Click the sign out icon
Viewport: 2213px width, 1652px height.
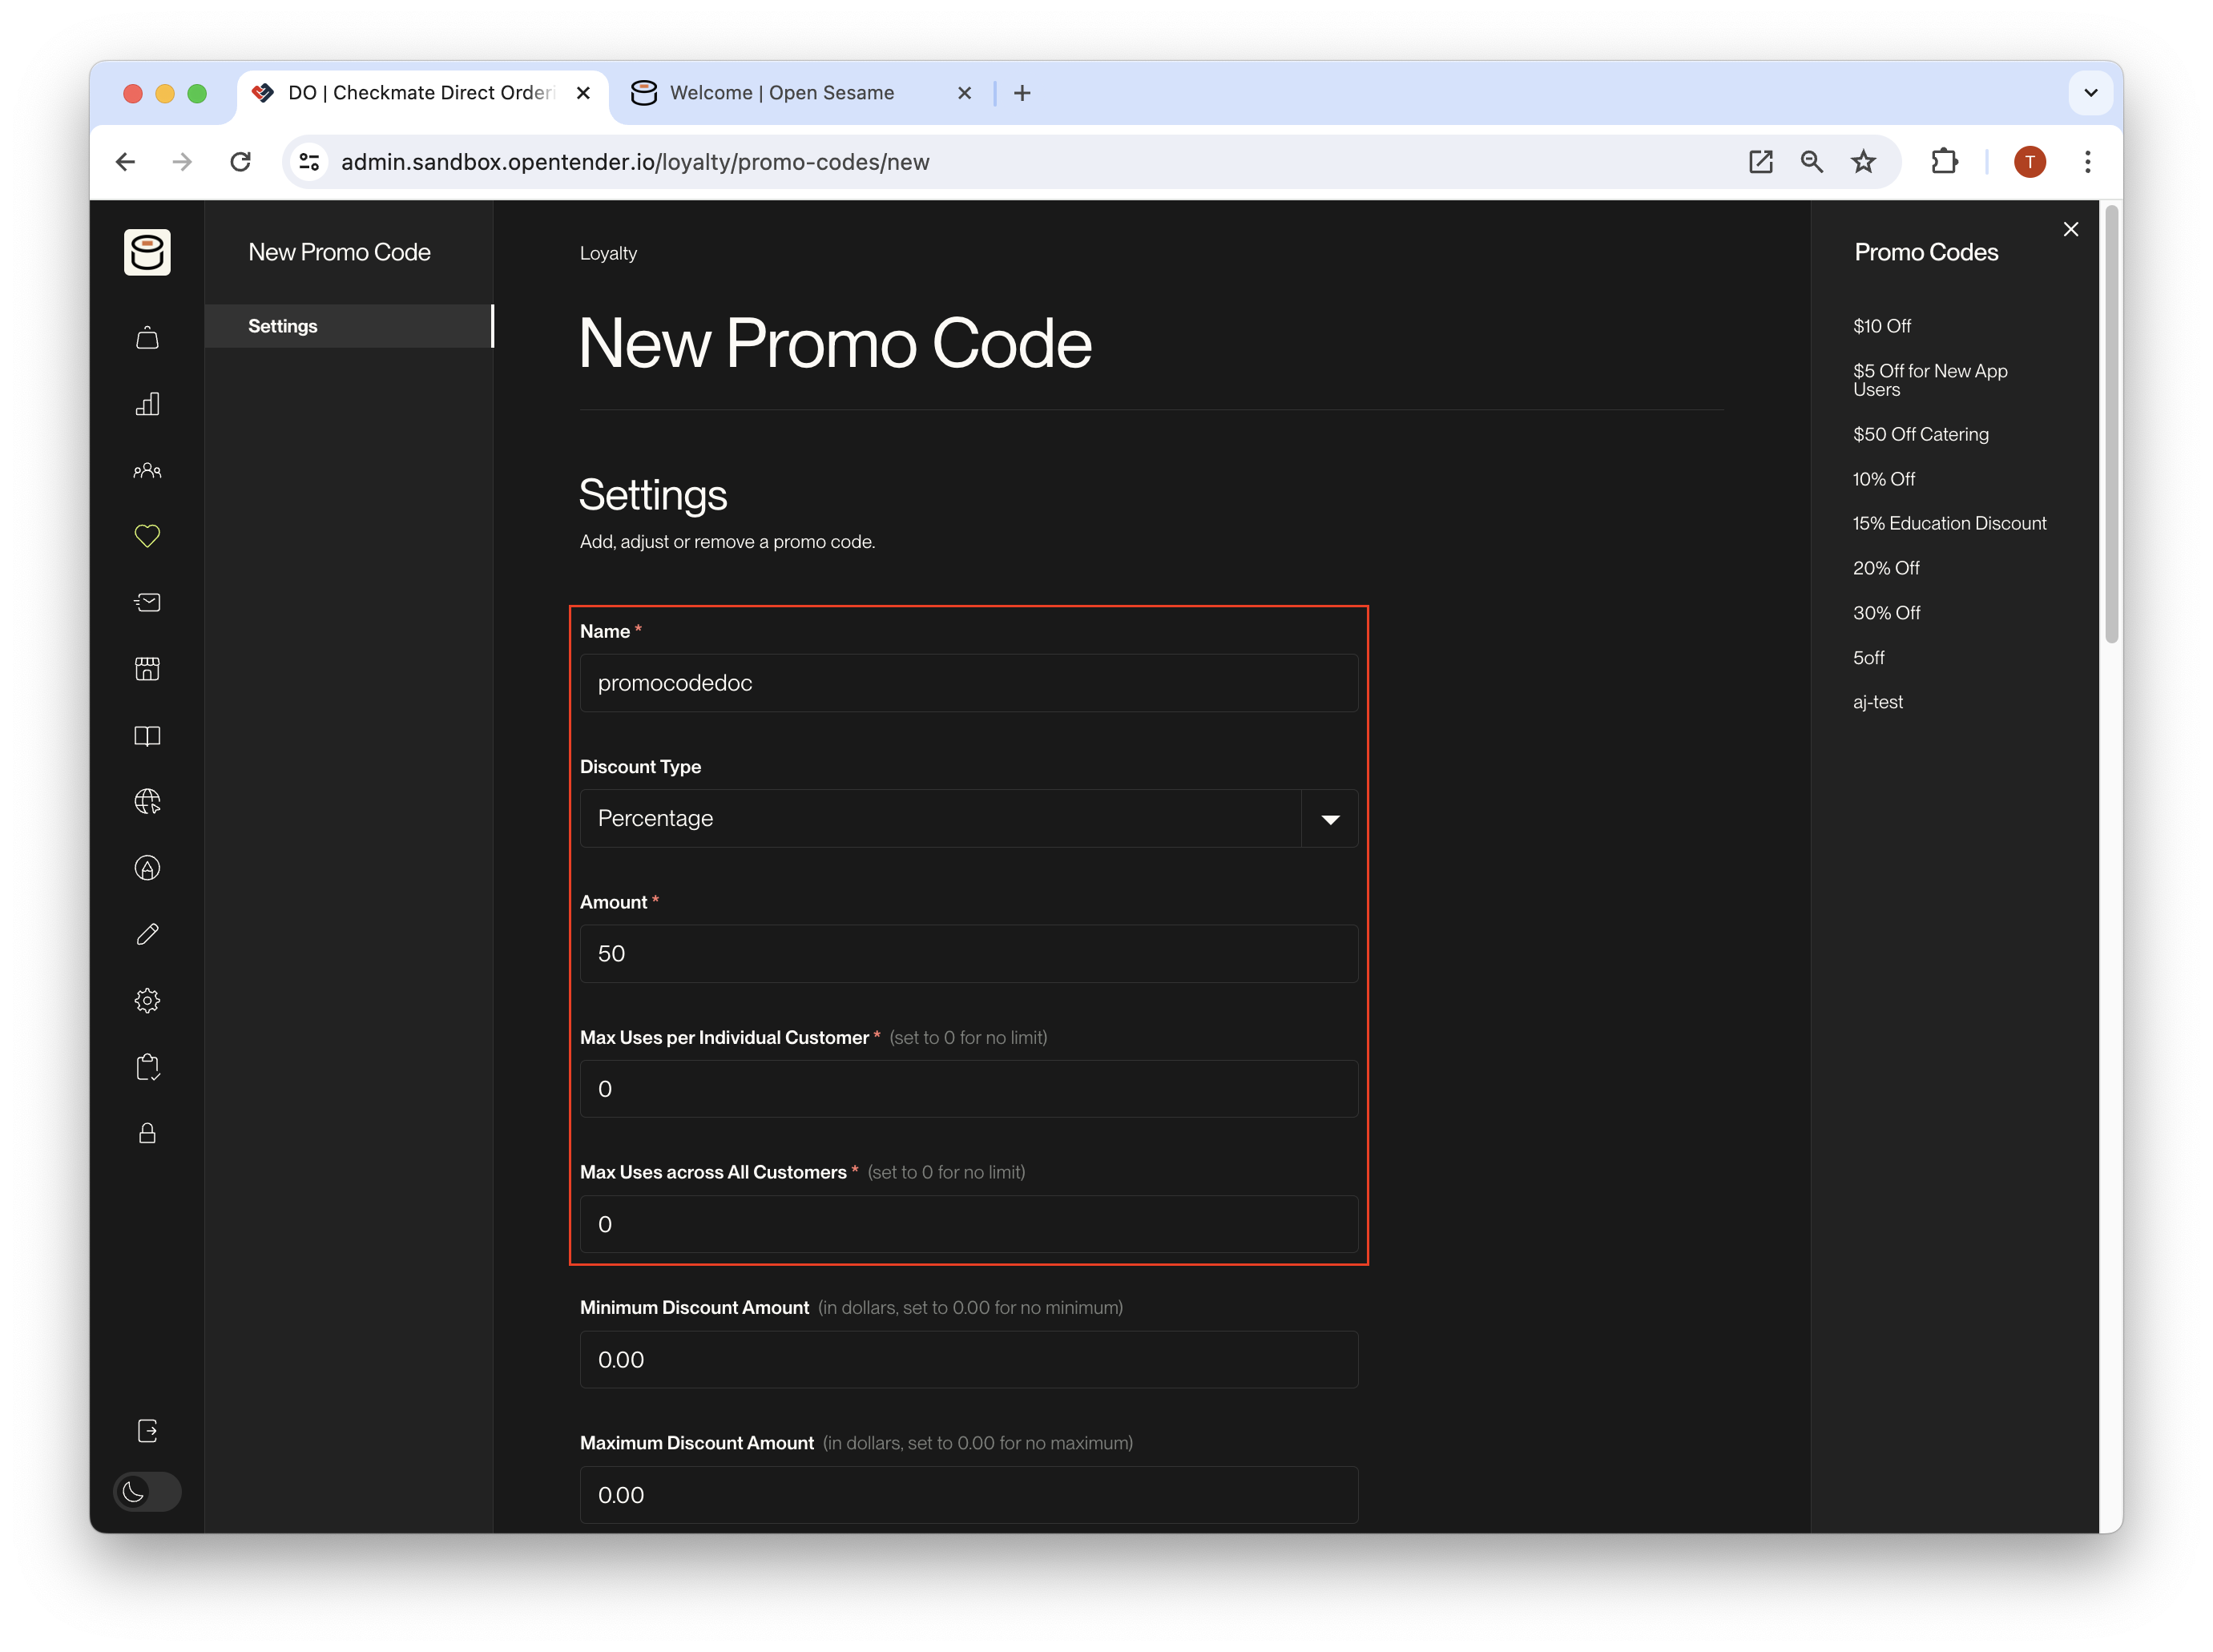click(147, 1431)
